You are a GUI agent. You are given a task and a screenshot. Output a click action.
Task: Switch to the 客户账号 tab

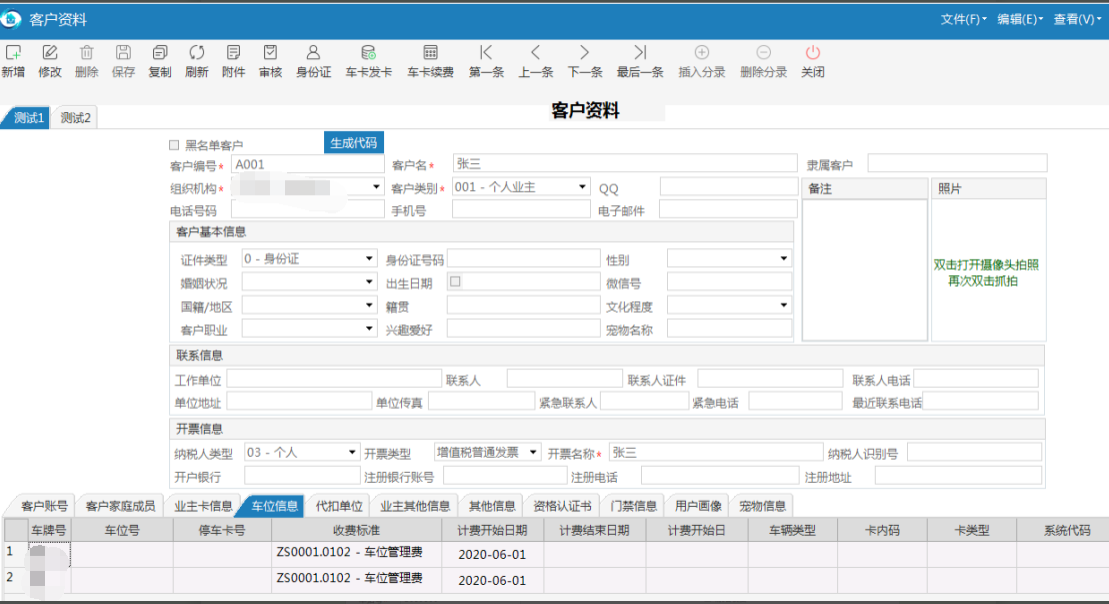point(44,506)
